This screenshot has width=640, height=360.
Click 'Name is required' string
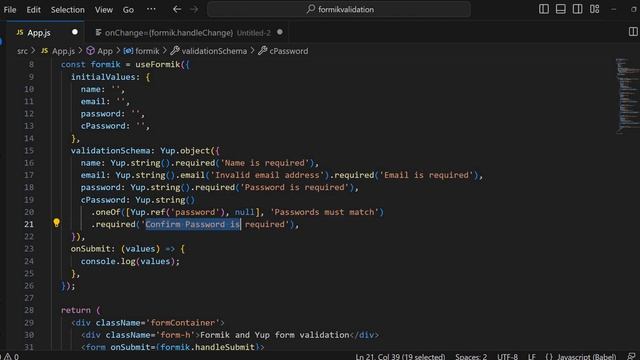coord(264,163)
